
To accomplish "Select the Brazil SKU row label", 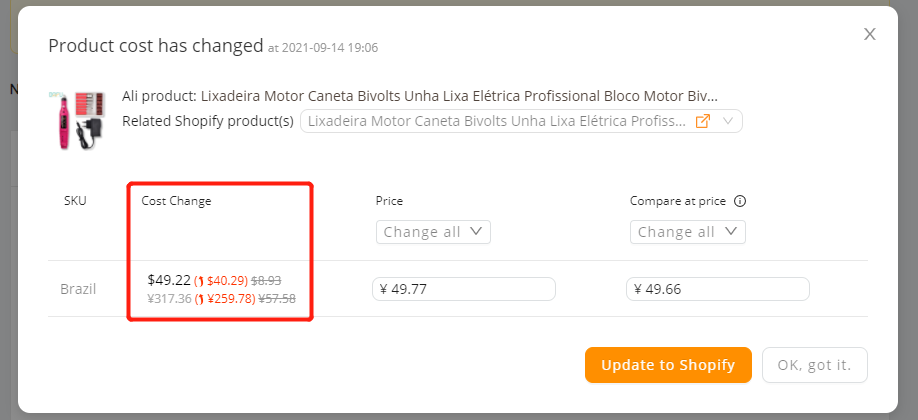I will tap(78, 289).
